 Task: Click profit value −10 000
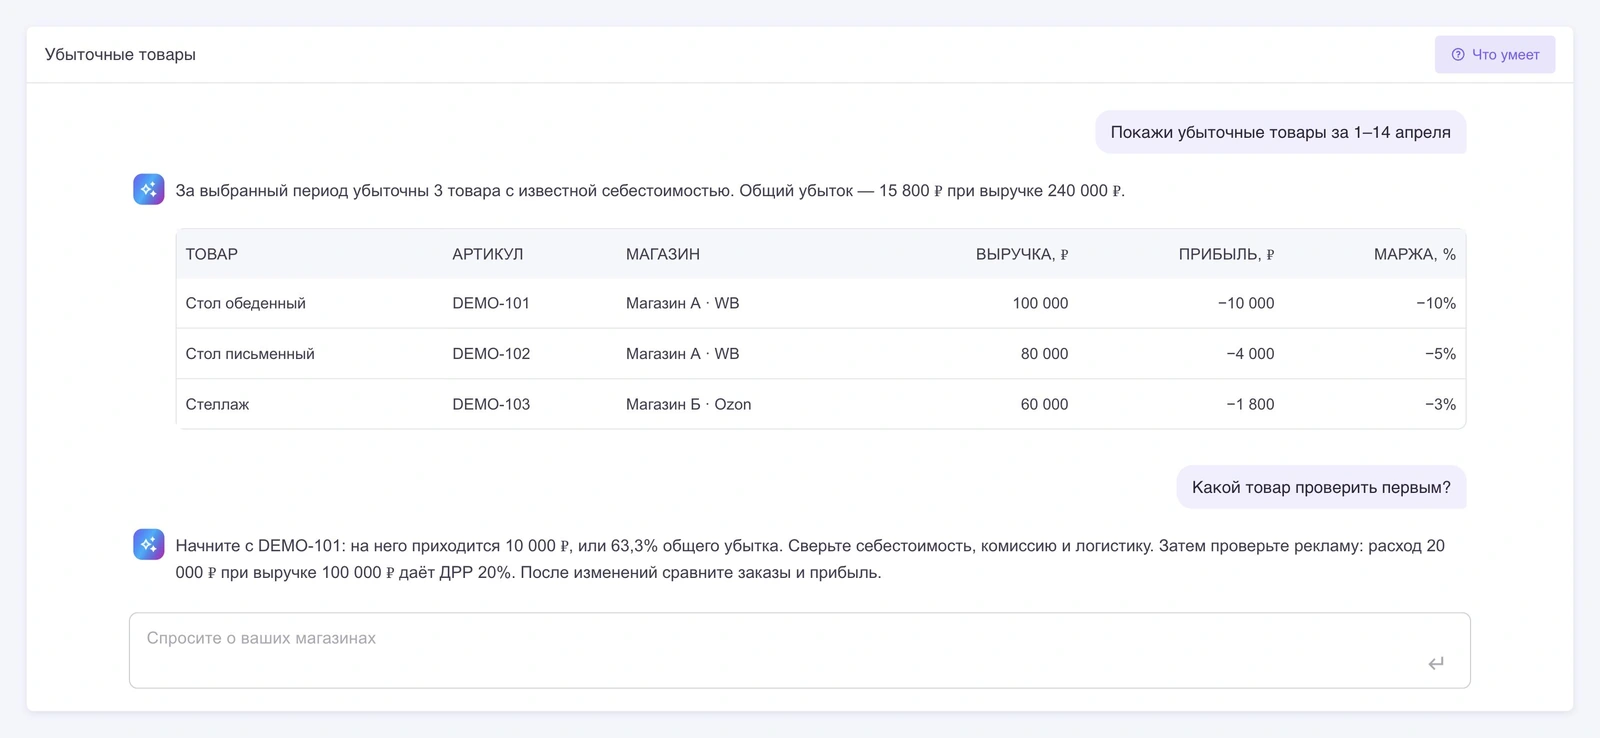coord(1246,303)
